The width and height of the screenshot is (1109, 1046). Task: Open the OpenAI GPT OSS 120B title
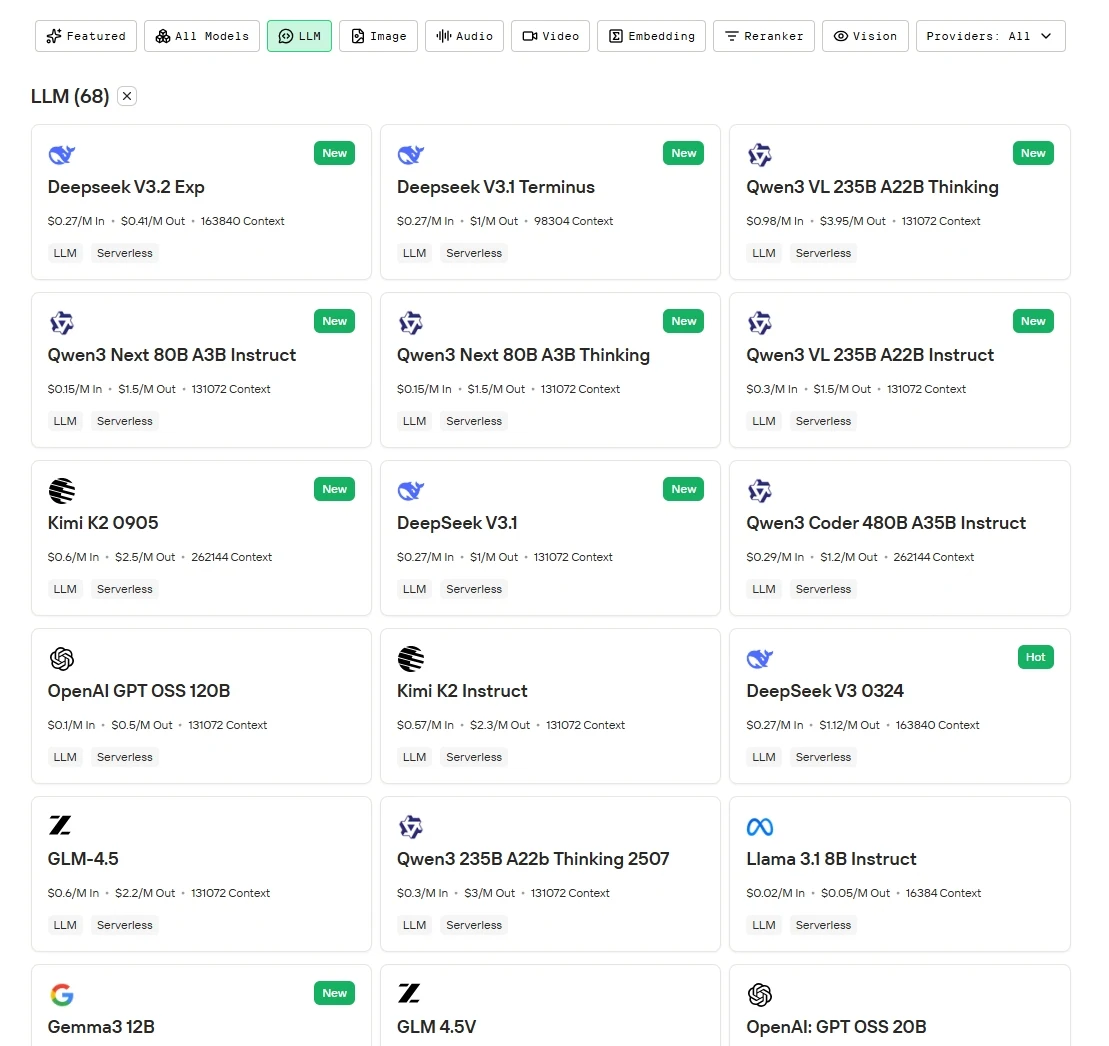click(x=139, y=691)
